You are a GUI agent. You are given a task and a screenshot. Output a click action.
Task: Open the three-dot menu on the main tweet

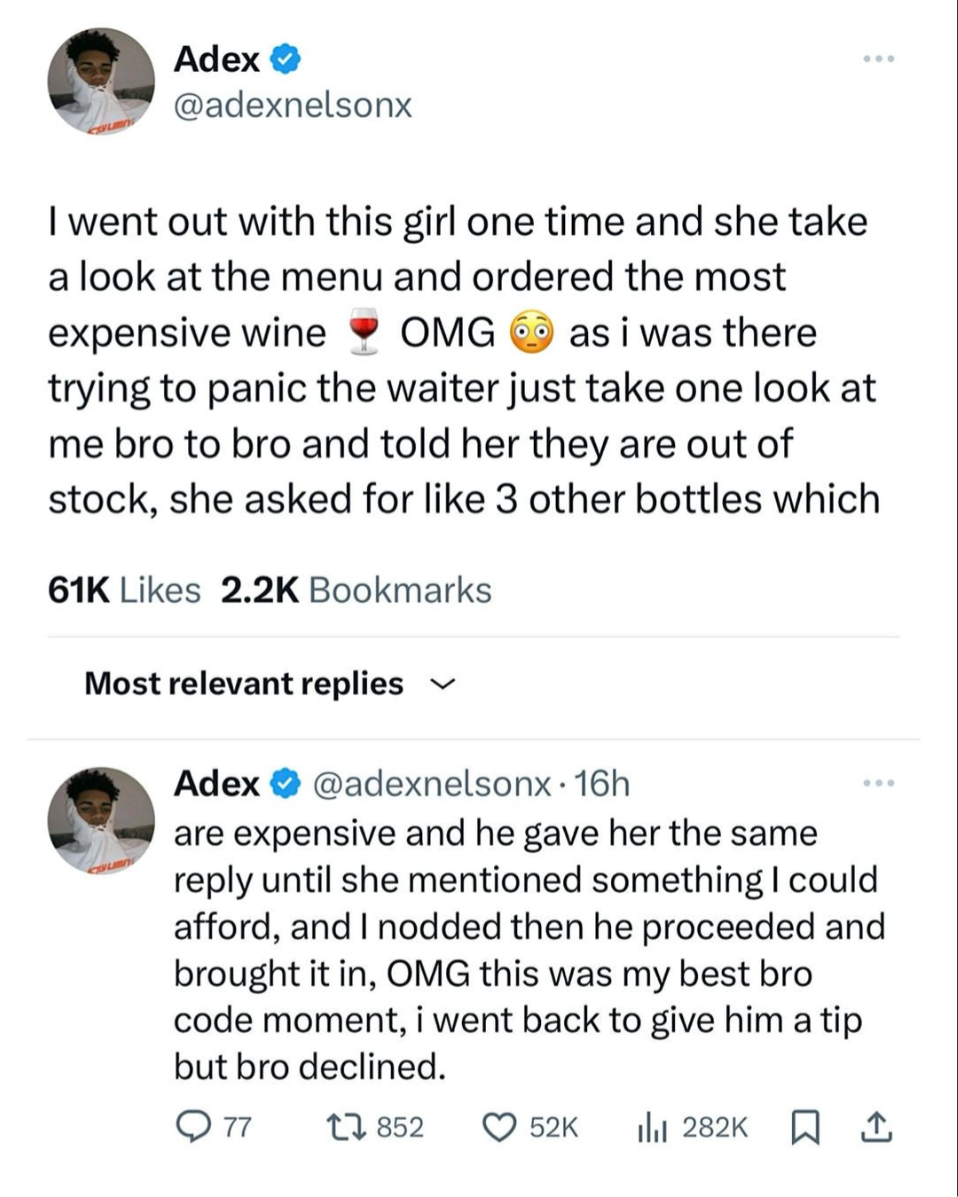click(x=877, y=60)
